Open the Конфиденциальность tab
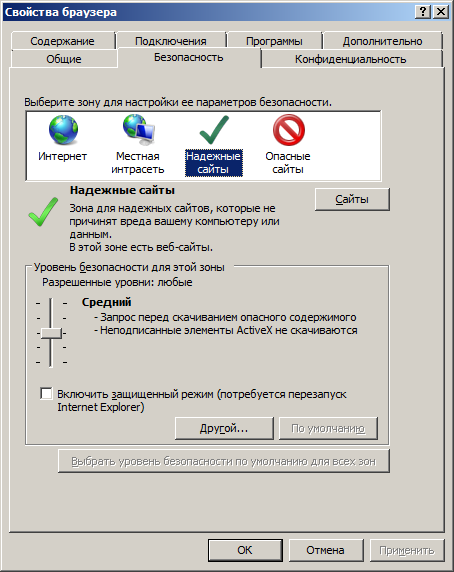The height and width of the screenshot is (572, 454). coord(350,59)
